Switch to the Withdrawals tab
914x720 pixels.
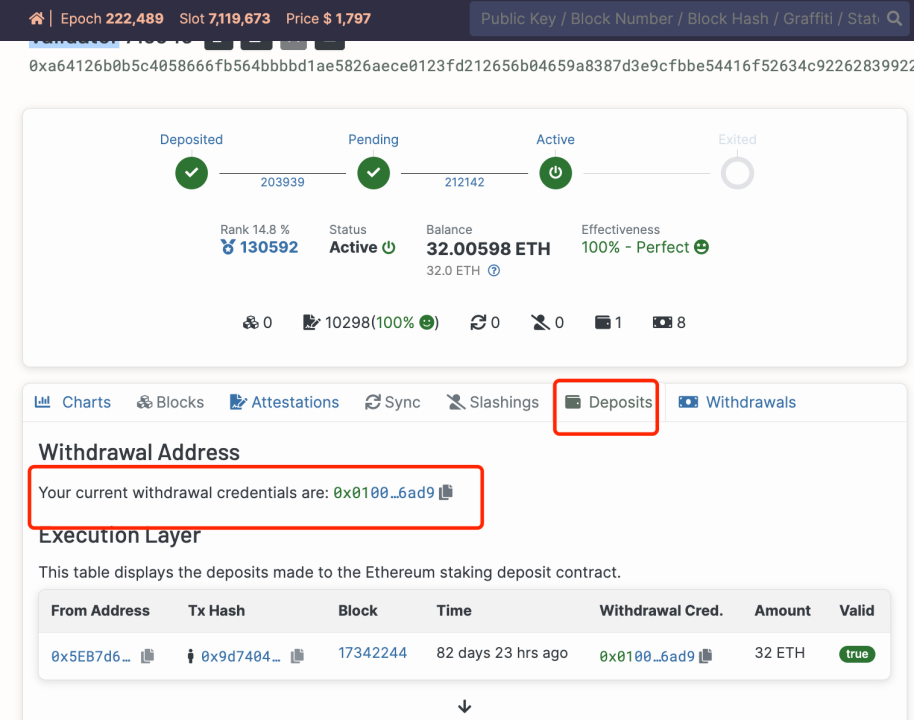737,402
